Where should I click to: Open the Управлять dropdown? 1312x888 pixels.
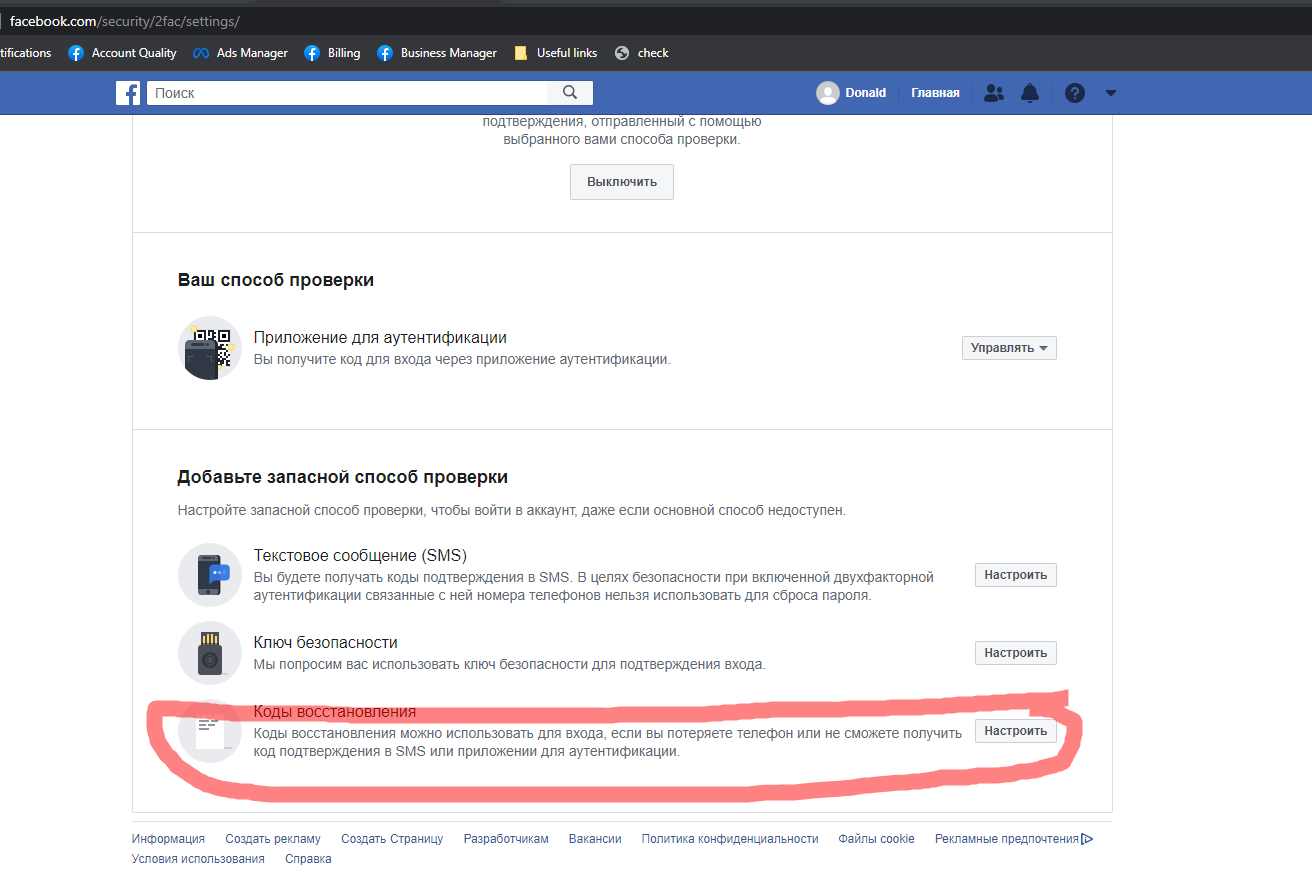(x=1009, y=348)
